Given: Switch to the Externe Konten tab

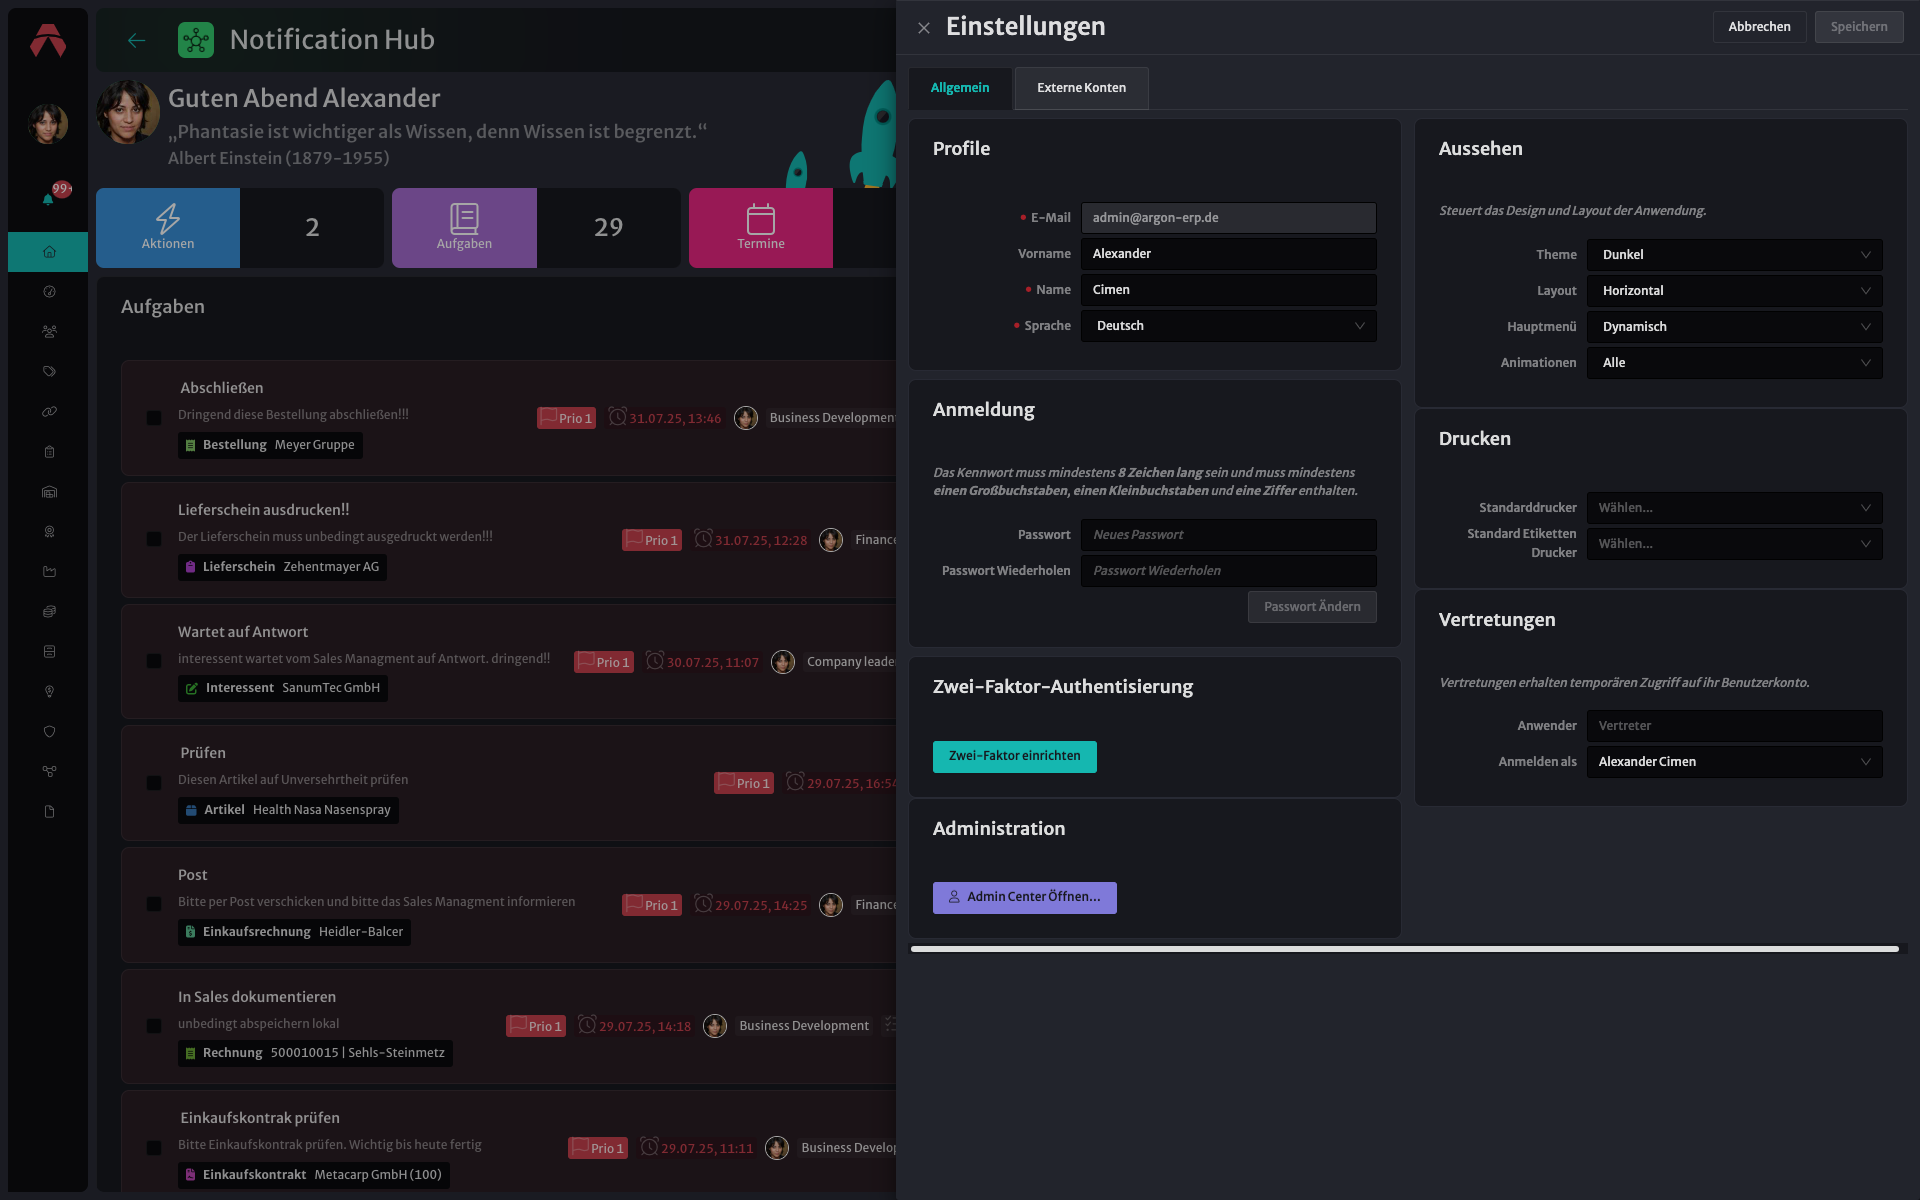Looking at the screenshot, I should click(x=1081, y=88).
